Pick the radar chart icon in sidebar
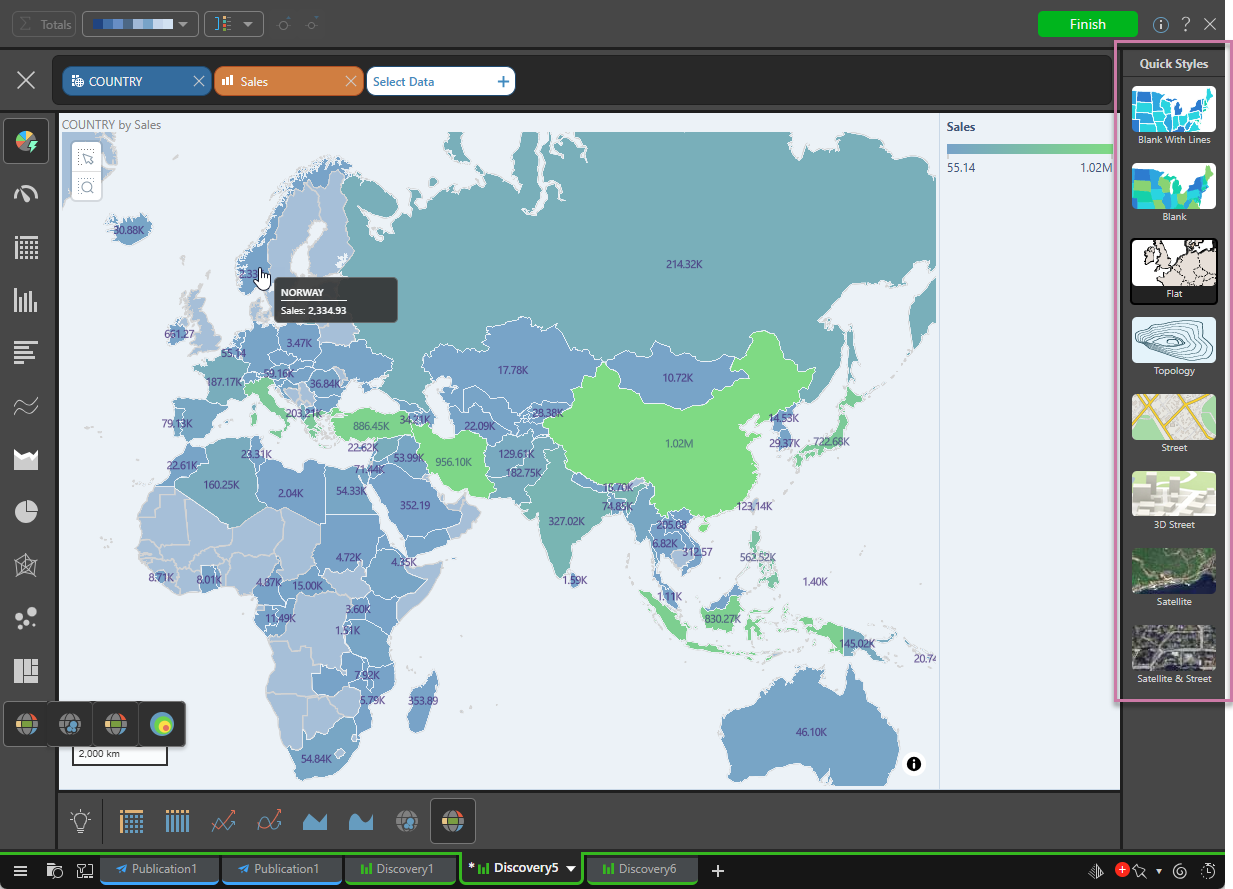1233x889 pixels. pos(27,565)
